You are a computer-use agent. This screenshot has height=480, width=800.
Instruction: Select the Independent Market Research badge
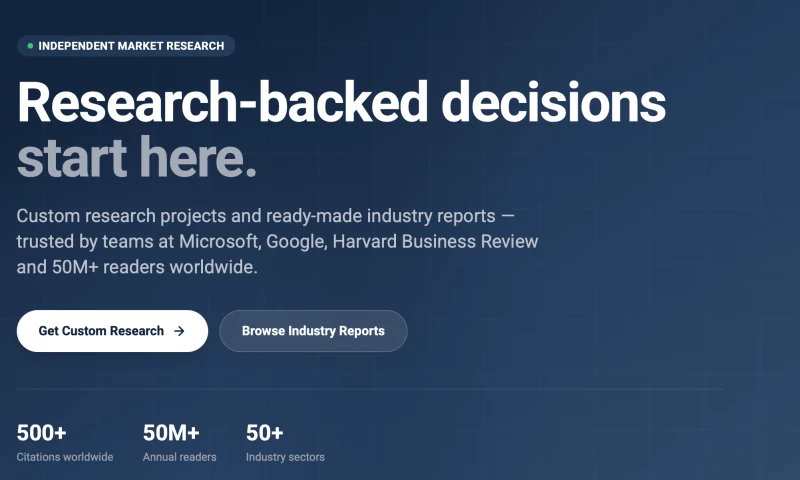point(126,46)
